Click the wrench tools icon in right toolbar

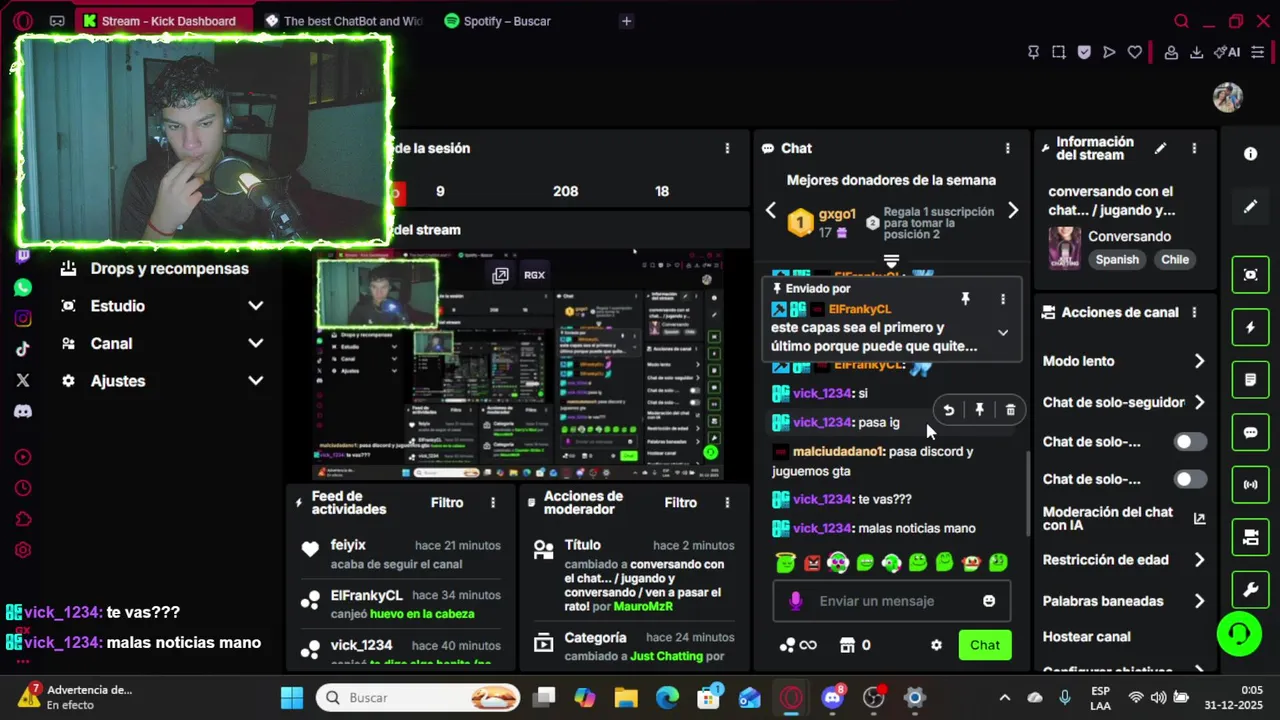pyautogui.click(x=1250, y=590)
